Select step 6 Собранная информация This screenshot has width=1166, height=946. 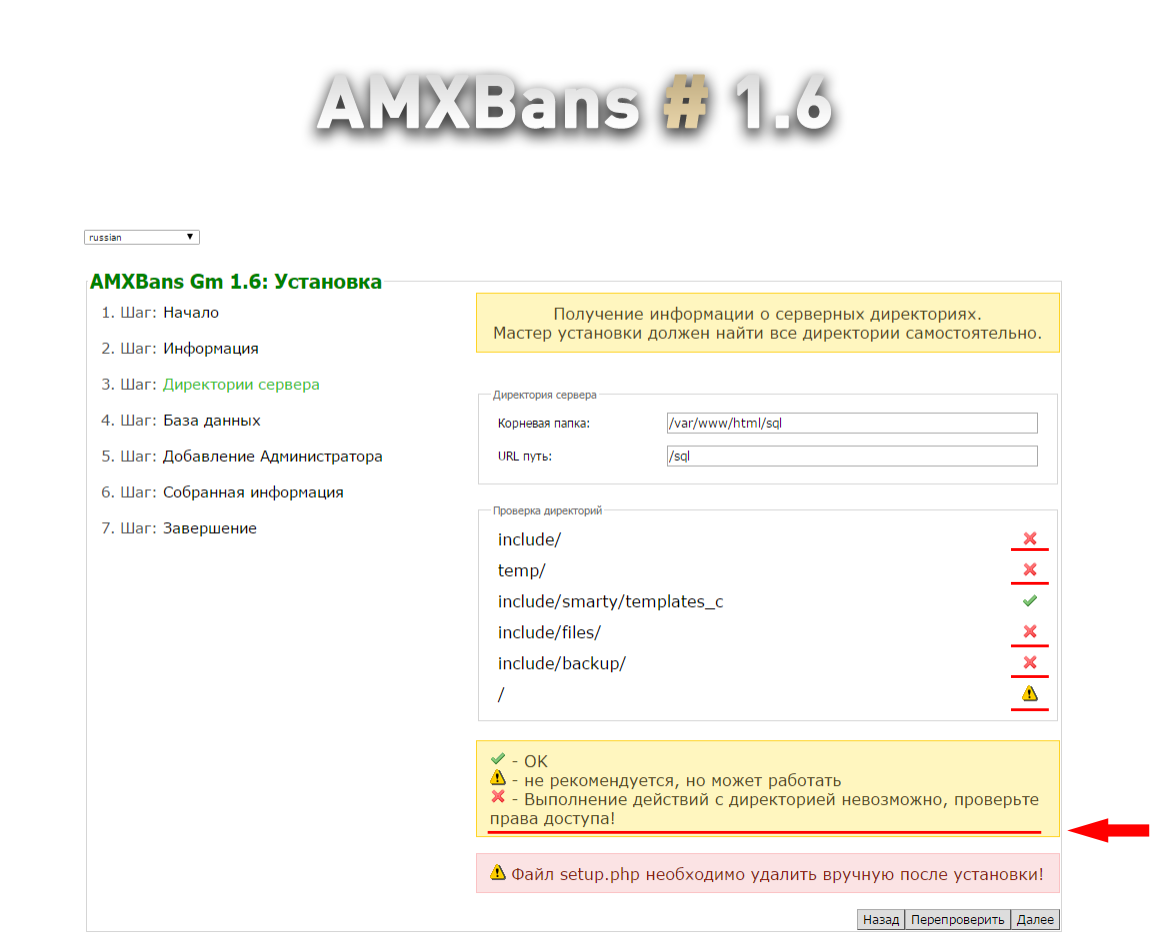pyautogui.click(x=253, y=492)
